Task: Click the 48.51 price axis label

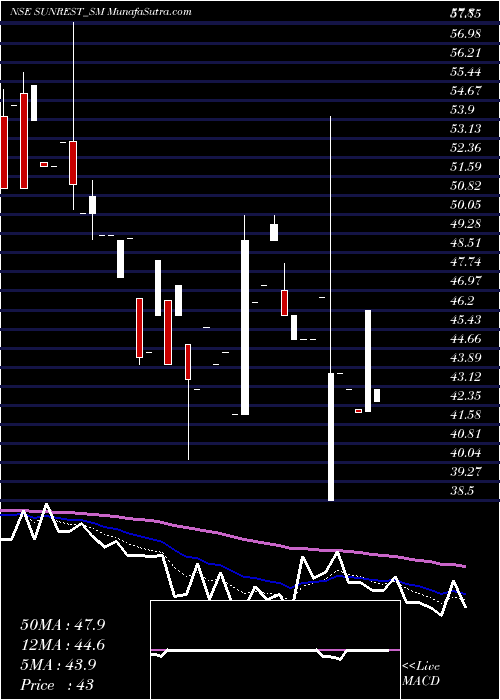Action: click(465, 243)
